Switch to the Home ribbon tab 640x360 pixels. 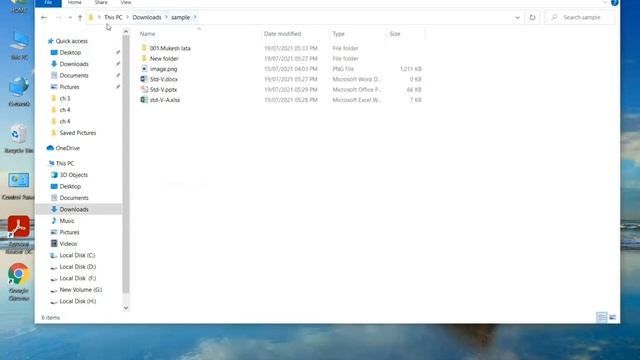coord(74,3)
